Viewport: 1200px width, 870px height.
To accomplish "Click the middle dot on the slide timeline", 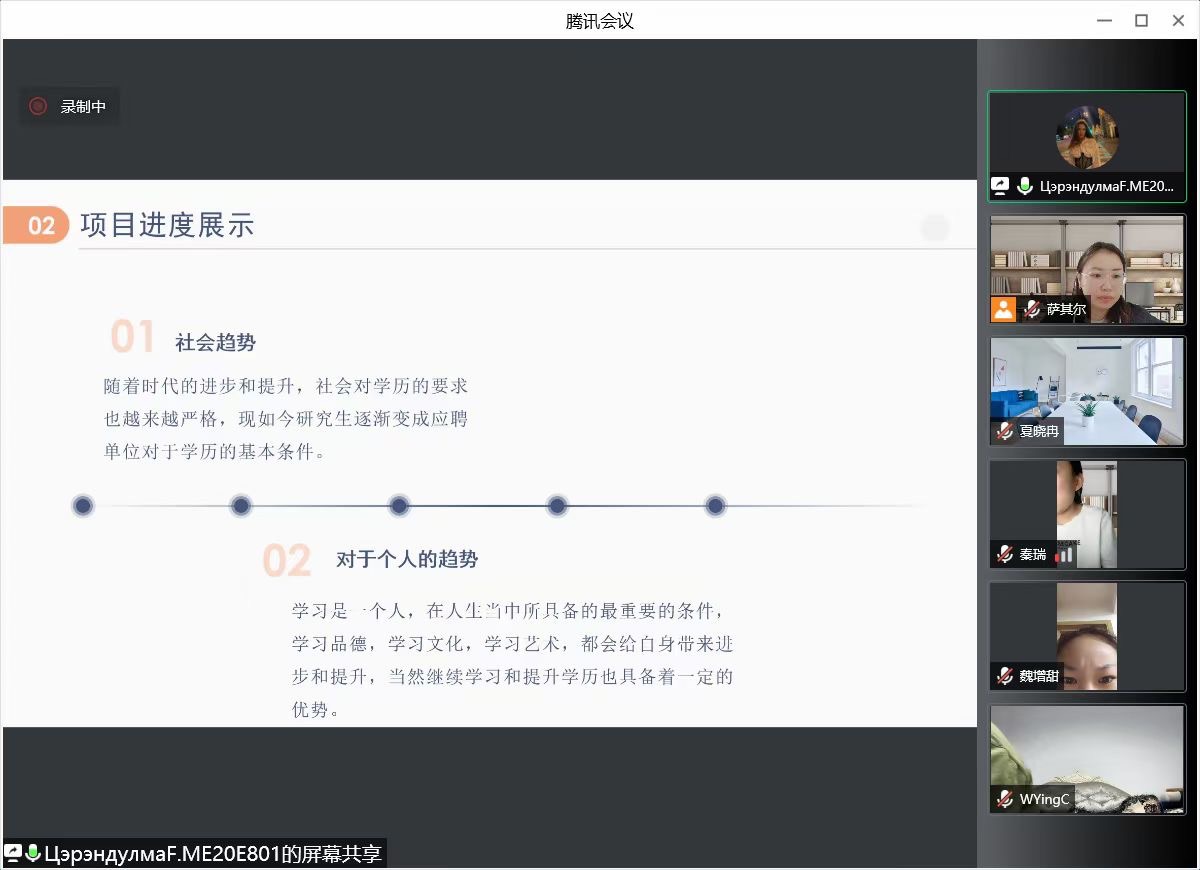I will tap(399, 506).
